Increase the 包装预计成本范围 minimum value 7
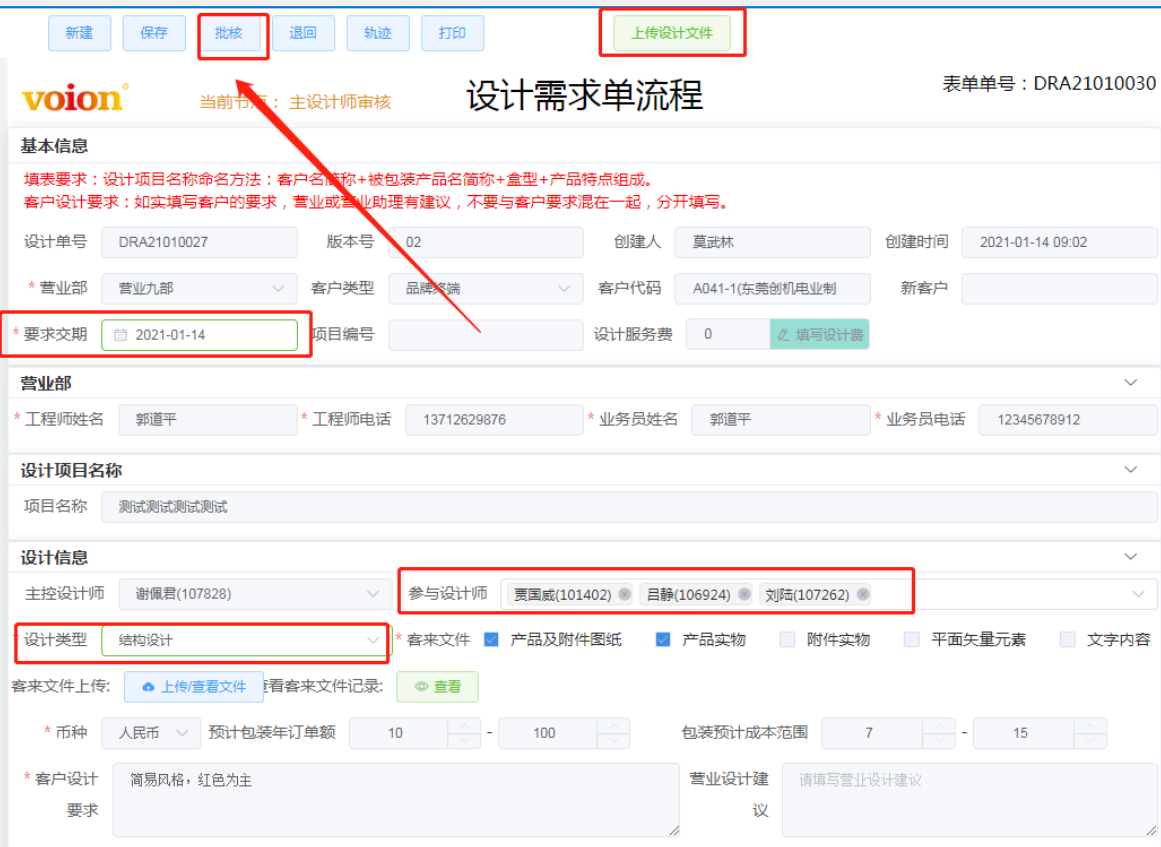This screenshot has height=847, width=1161. [x=939, y=726]
